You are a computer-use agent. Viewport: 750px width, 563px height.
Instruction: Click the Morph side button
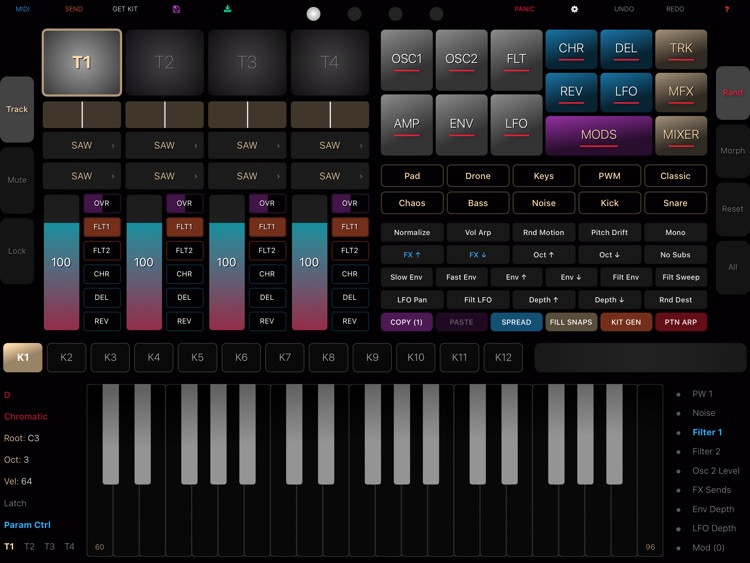pos(732,151)
